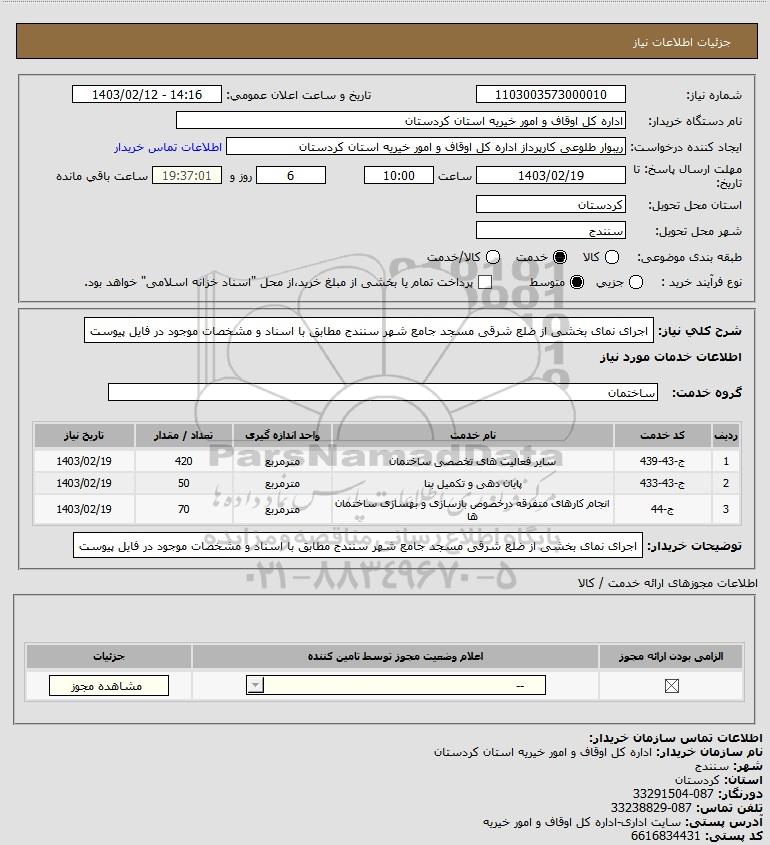Click the ایجاد کننده درخواست field
The height and width of the screenshot is (845, 770).
point(426,147)
